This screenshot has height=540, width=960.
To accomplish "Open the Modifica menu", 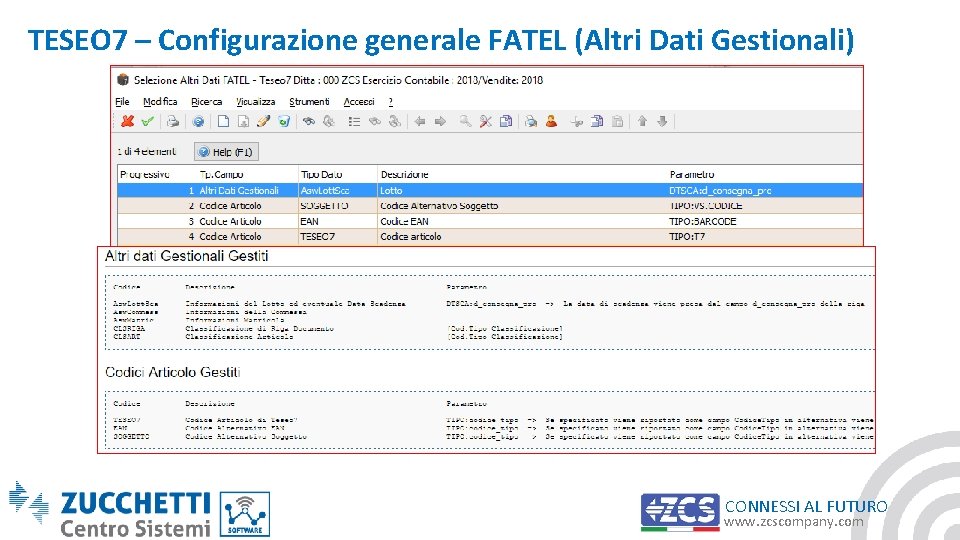I will 160,102.
